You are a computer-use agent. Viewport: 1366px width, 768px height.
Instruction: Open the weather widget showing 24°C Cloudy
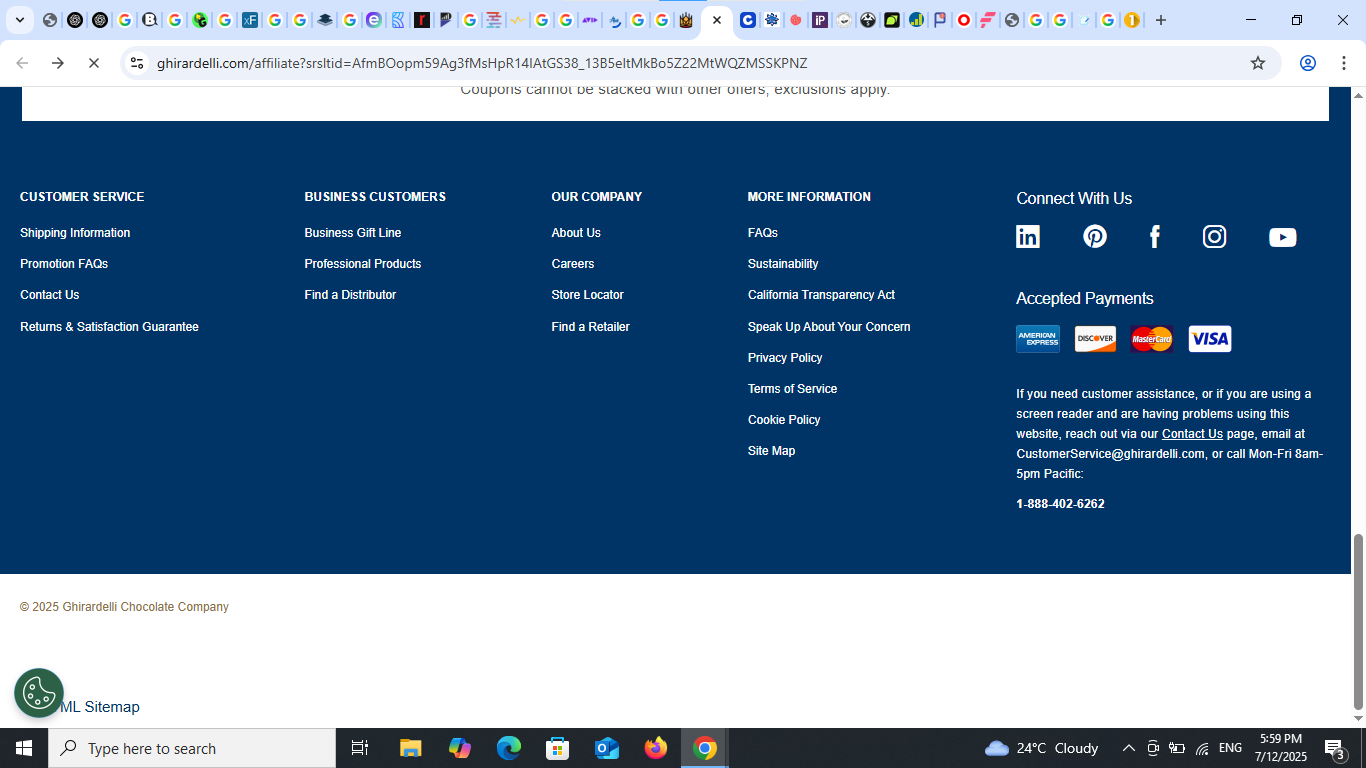(x=1041, y=748)
